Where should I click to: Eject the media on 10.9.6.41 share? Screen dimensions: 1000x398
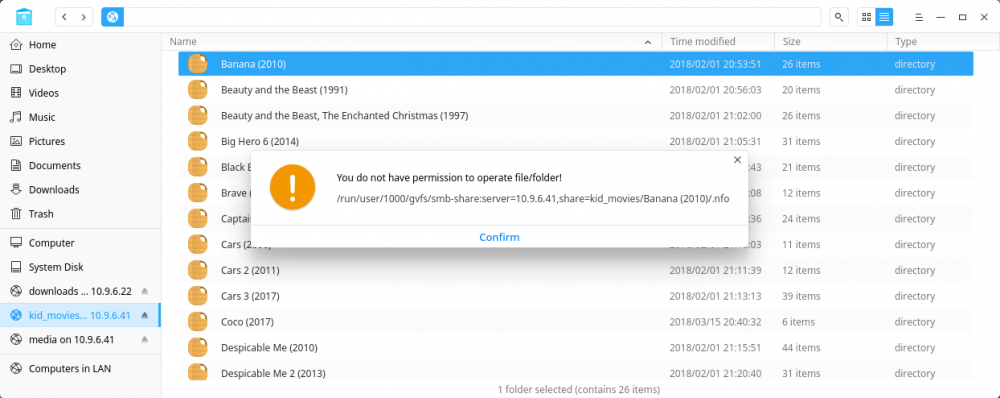click(x=145, y=340)
